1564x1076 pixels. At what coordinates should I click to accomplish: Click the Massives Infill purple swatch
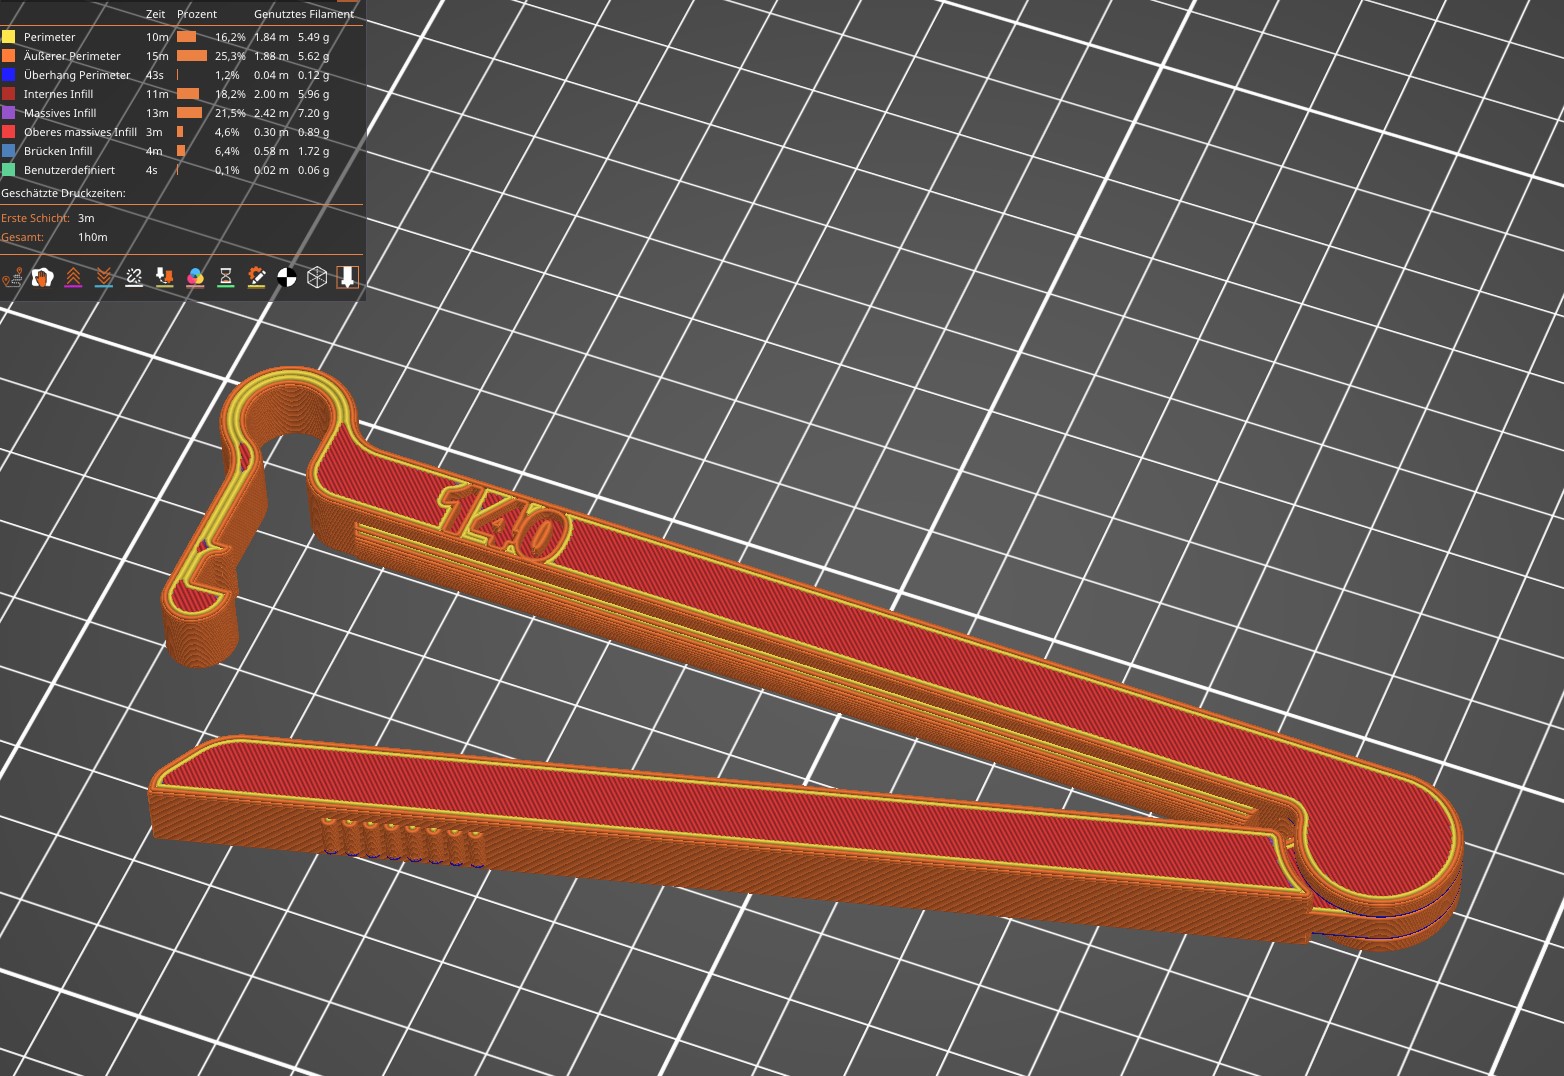point(8,113)
